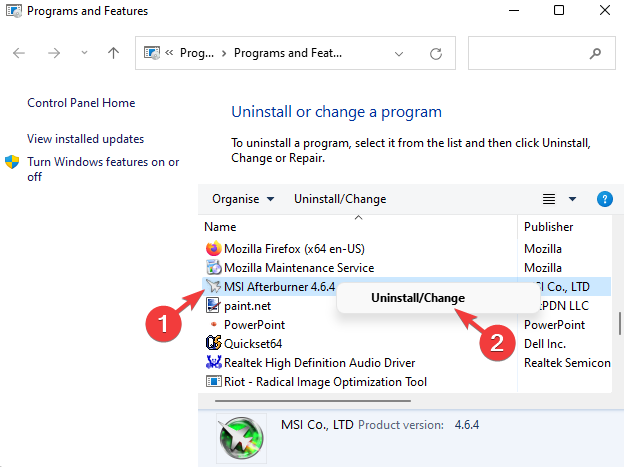Click PowerPoint publisher cell
This screenshot has width=624, height=467.
coord(554,324)
